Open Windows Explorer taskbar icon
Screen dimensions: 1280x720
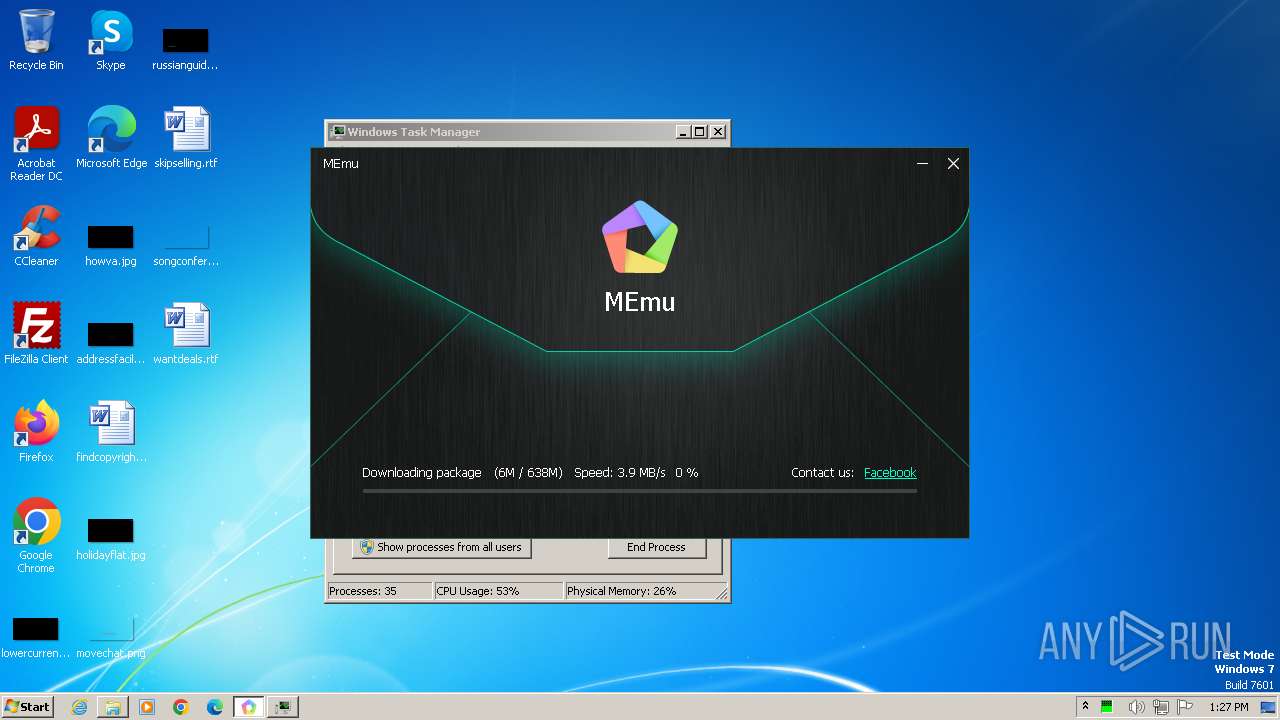[x=113, y=707]
